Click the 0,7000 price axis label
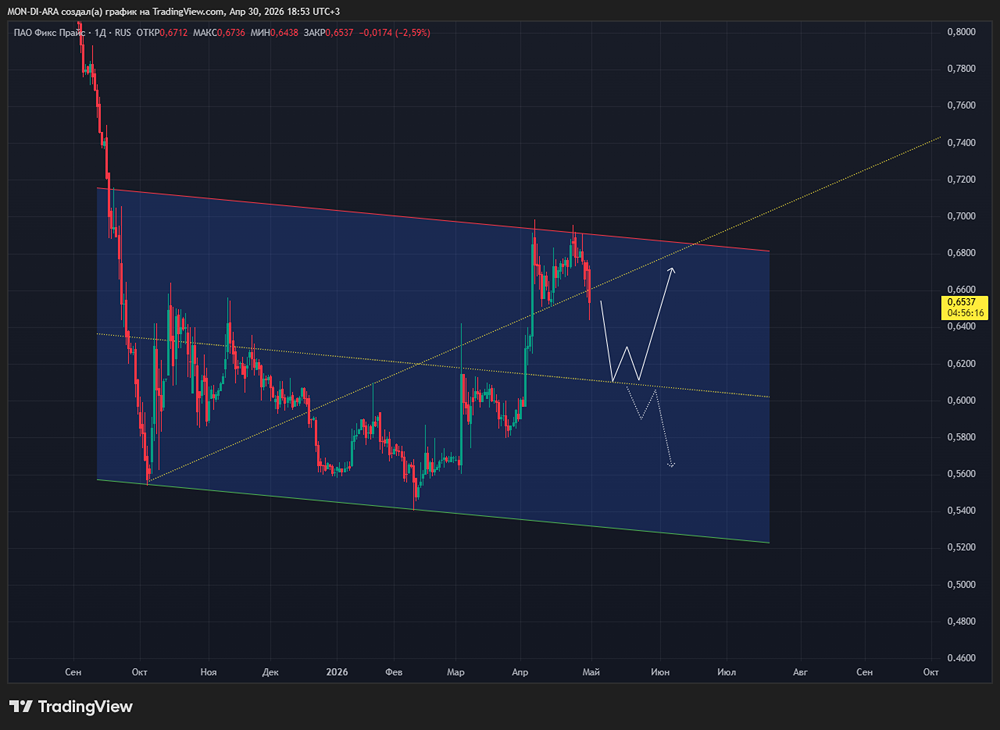The width and height of the screenshot is (1000, 730). coord(961,217)
